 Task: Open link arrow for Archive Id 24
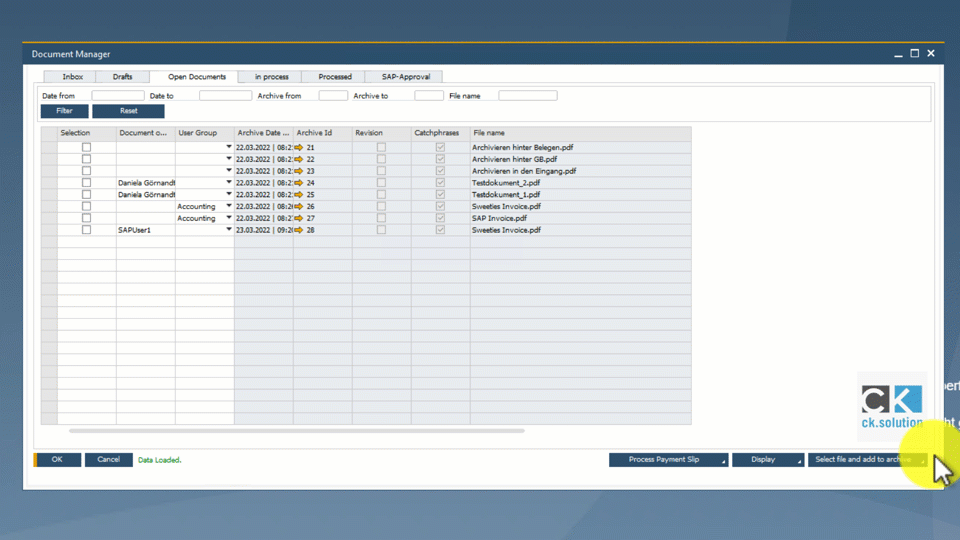[x=299, y=183]
